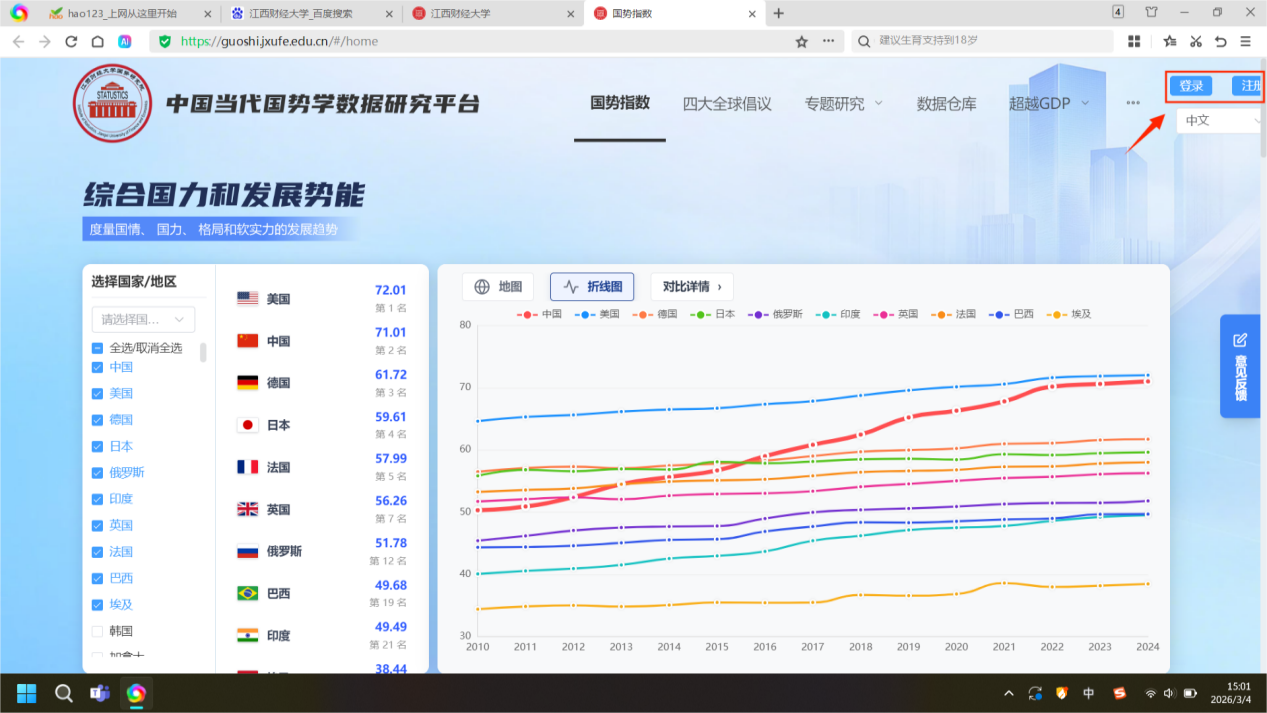The height and width of the screenshot is (713, 1267).
Task: Click the browser refresh icon
Action: pos(71,41)
